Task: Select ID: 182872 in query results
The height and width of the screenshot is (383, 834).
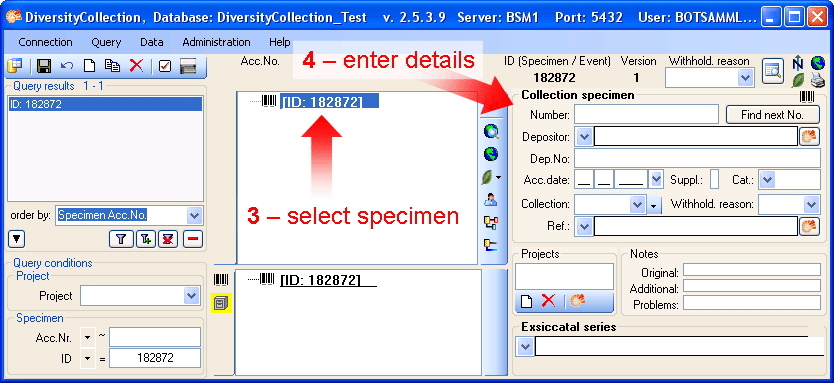Action: (x=105, y=104)
